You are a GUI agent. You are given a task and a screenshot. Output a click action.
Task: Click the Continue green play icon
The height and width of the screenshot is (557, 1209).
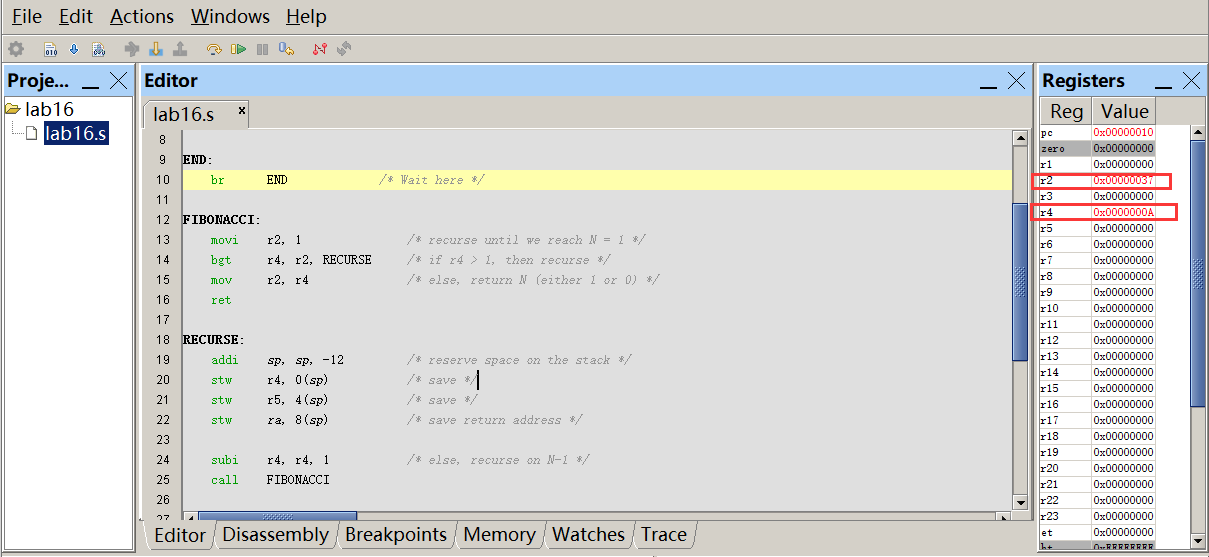click(238, 48)
